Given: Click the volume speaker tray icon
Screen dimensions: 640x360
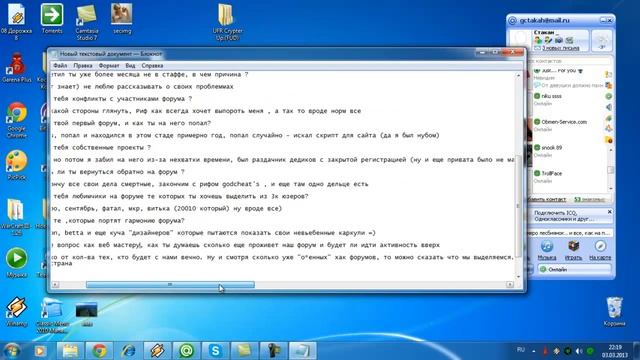Looking at the screenshot, I should (x=579, y=351).
